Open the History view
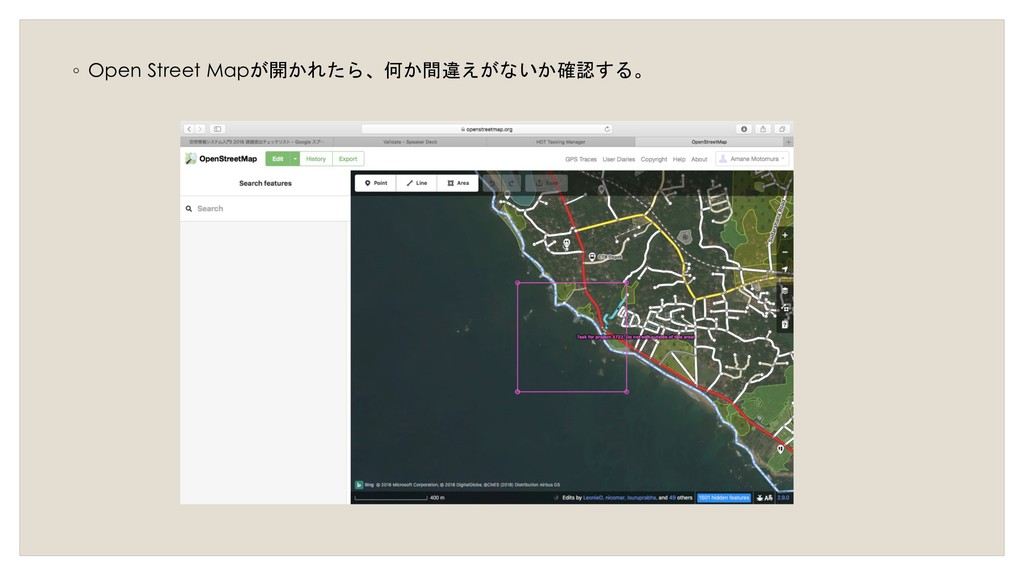 (316, 159)
